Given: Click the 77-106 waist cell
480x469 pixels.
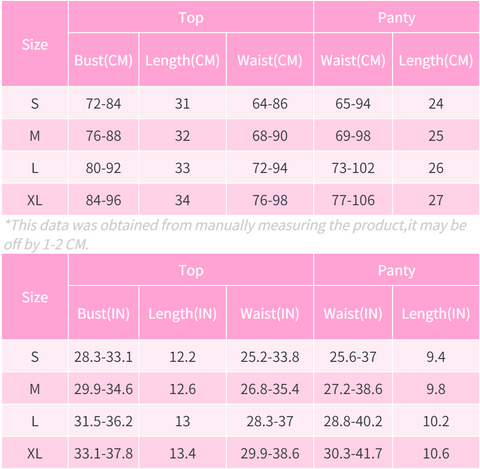Looking at the screenshot, I should point(353,200).
